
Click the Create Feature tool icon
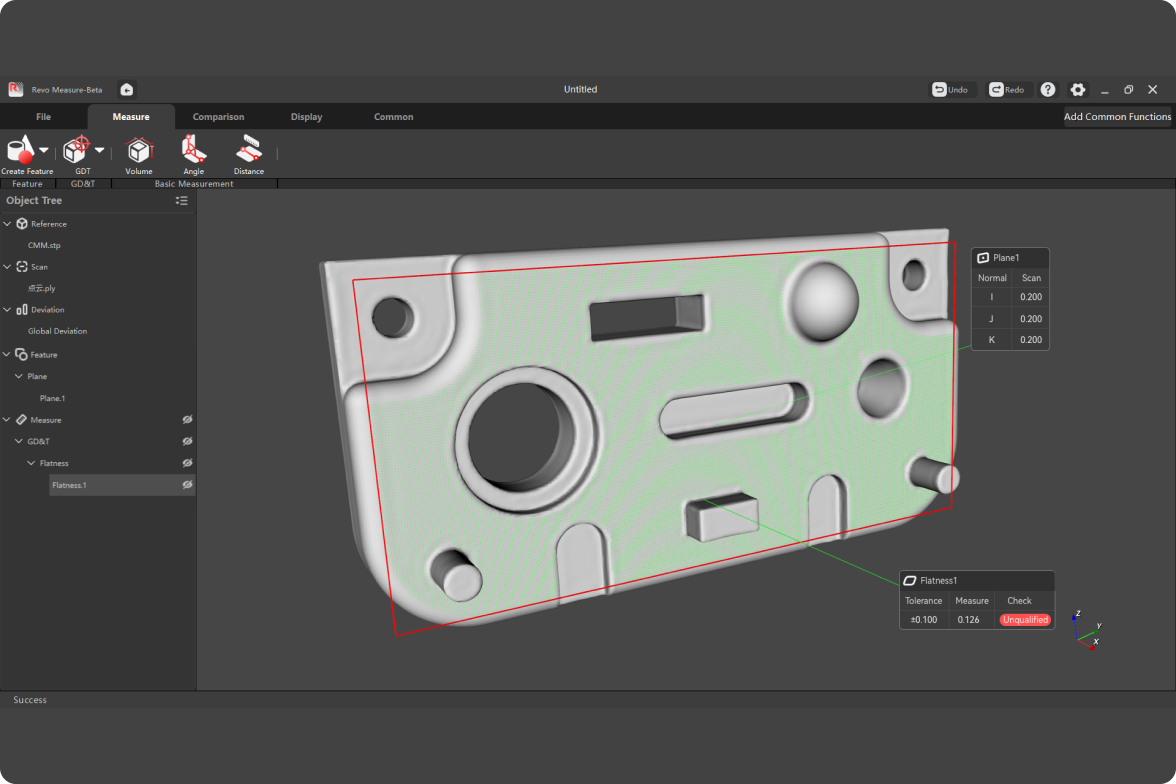click(x=20, y=150)
